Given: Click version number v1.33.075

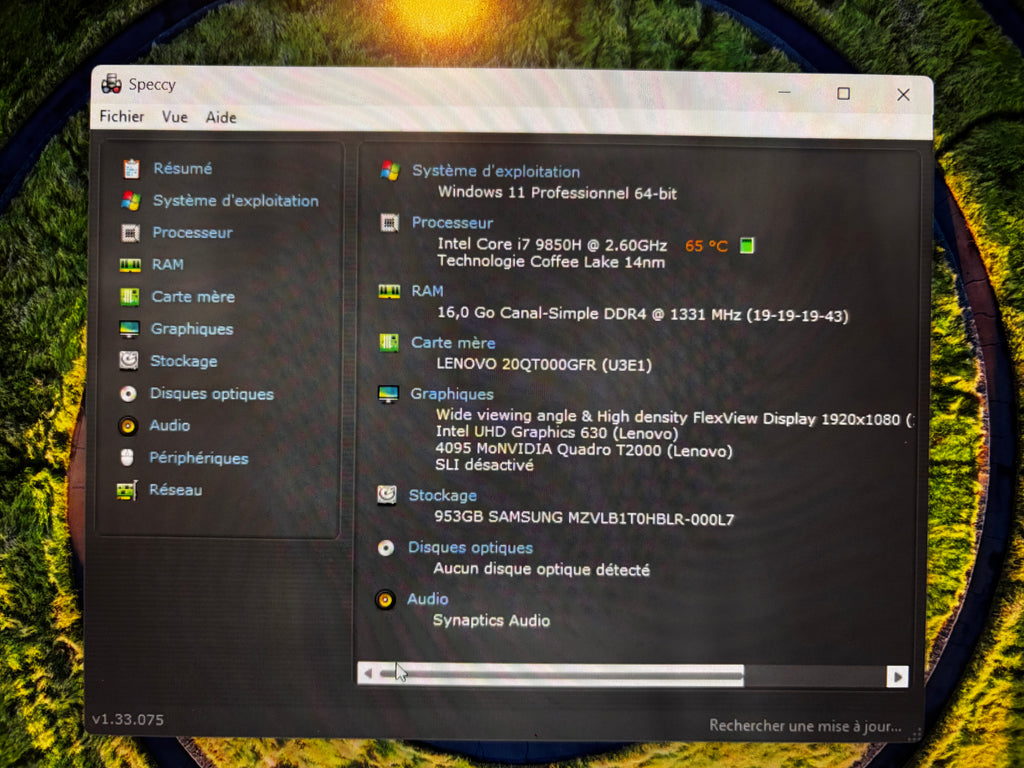Looking at the screenshot, I should pos(128,720).
